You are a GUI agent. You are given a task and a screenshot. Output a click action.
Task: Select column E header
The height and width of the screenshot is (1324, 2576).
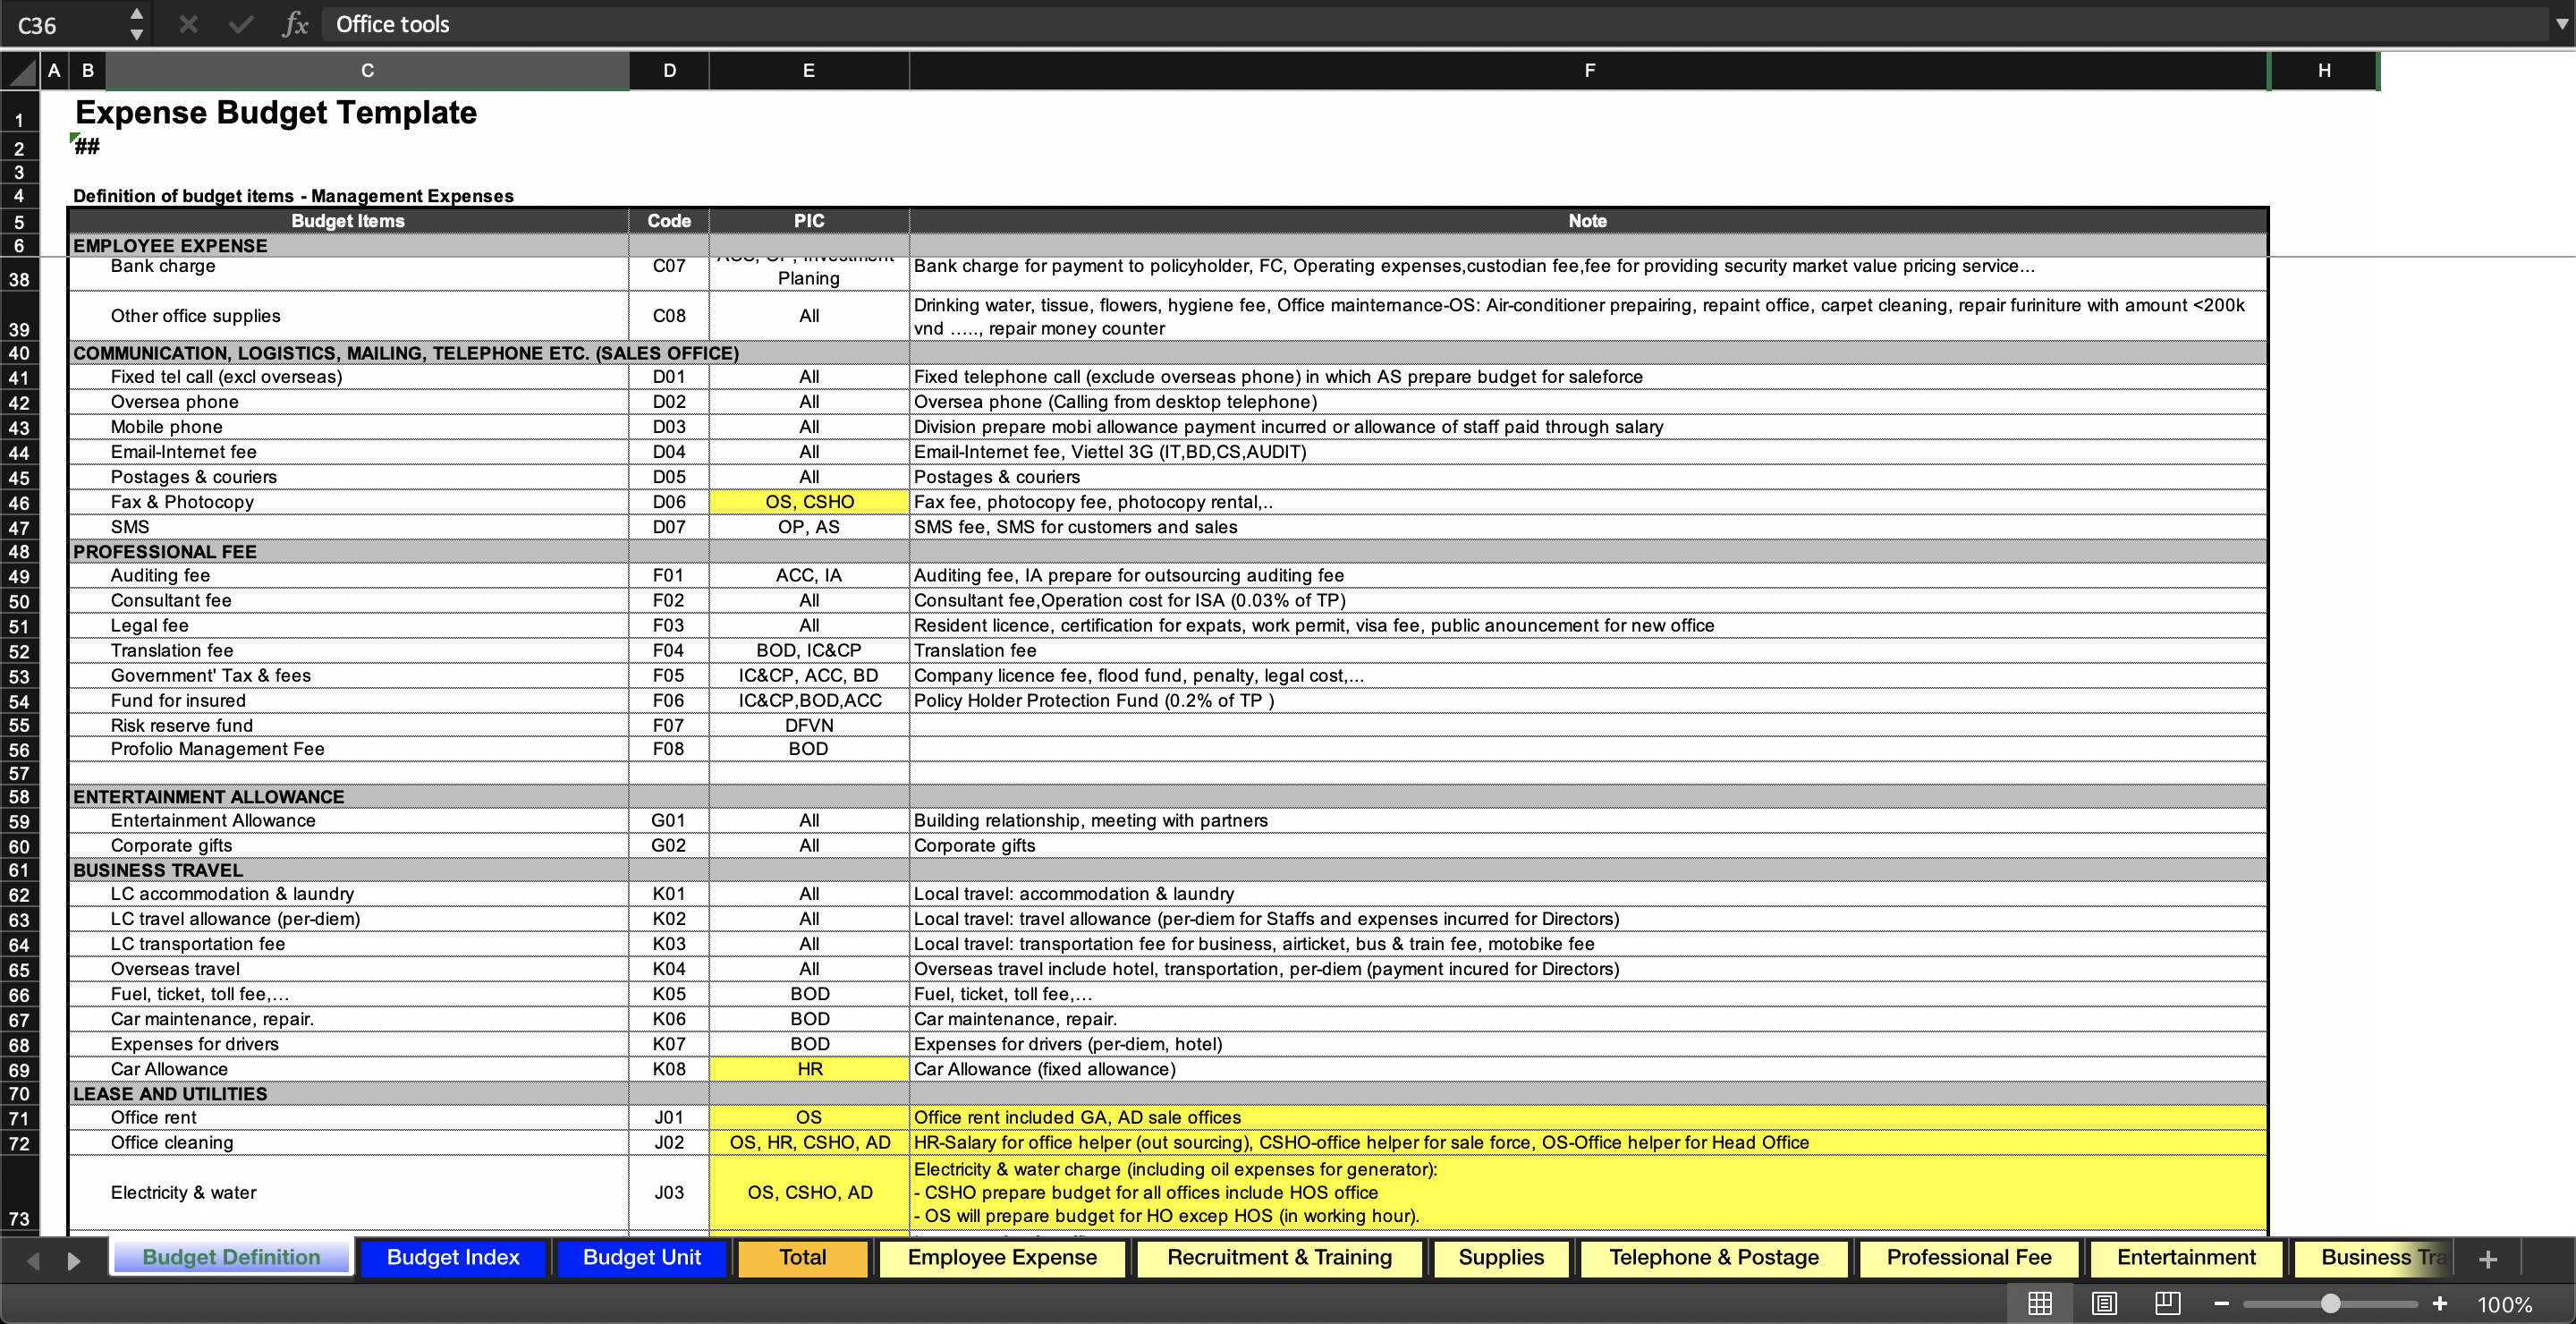(x=809, y=71)
